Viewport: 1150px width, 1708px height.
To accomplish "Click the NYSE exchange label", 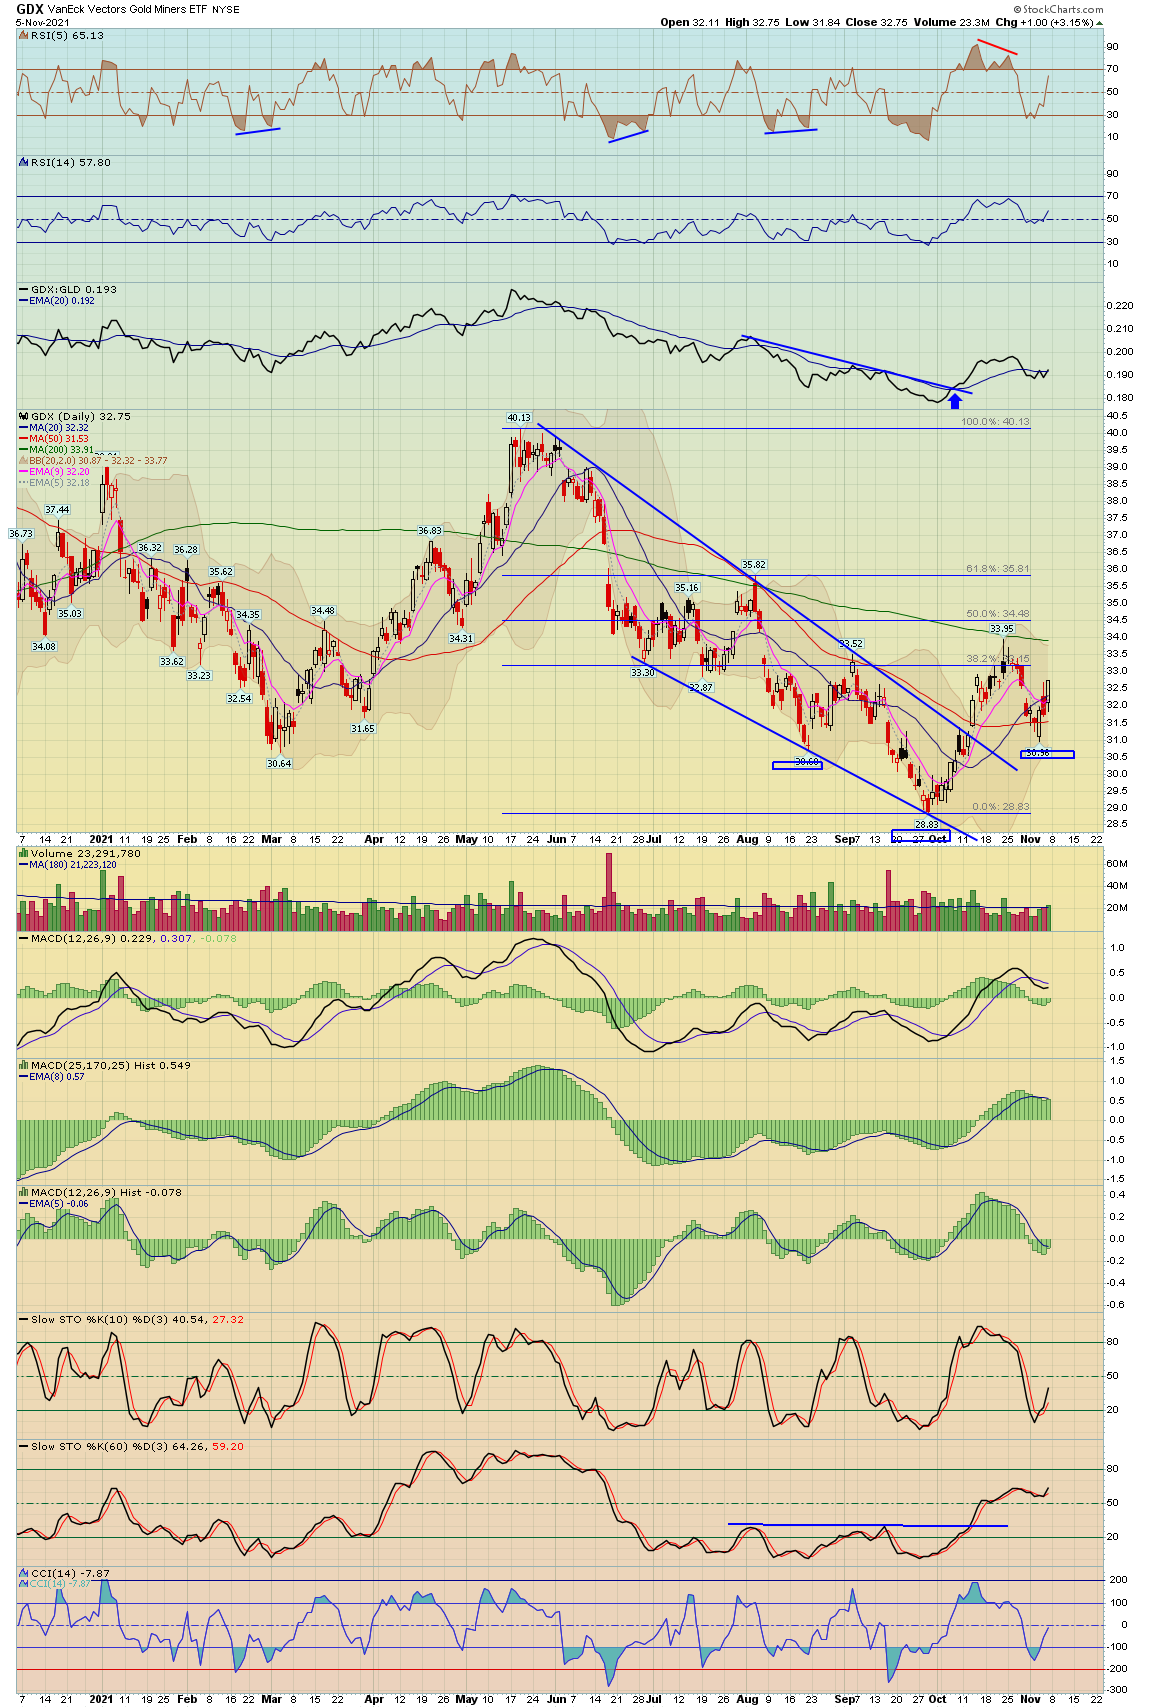I will coord(225,10).
